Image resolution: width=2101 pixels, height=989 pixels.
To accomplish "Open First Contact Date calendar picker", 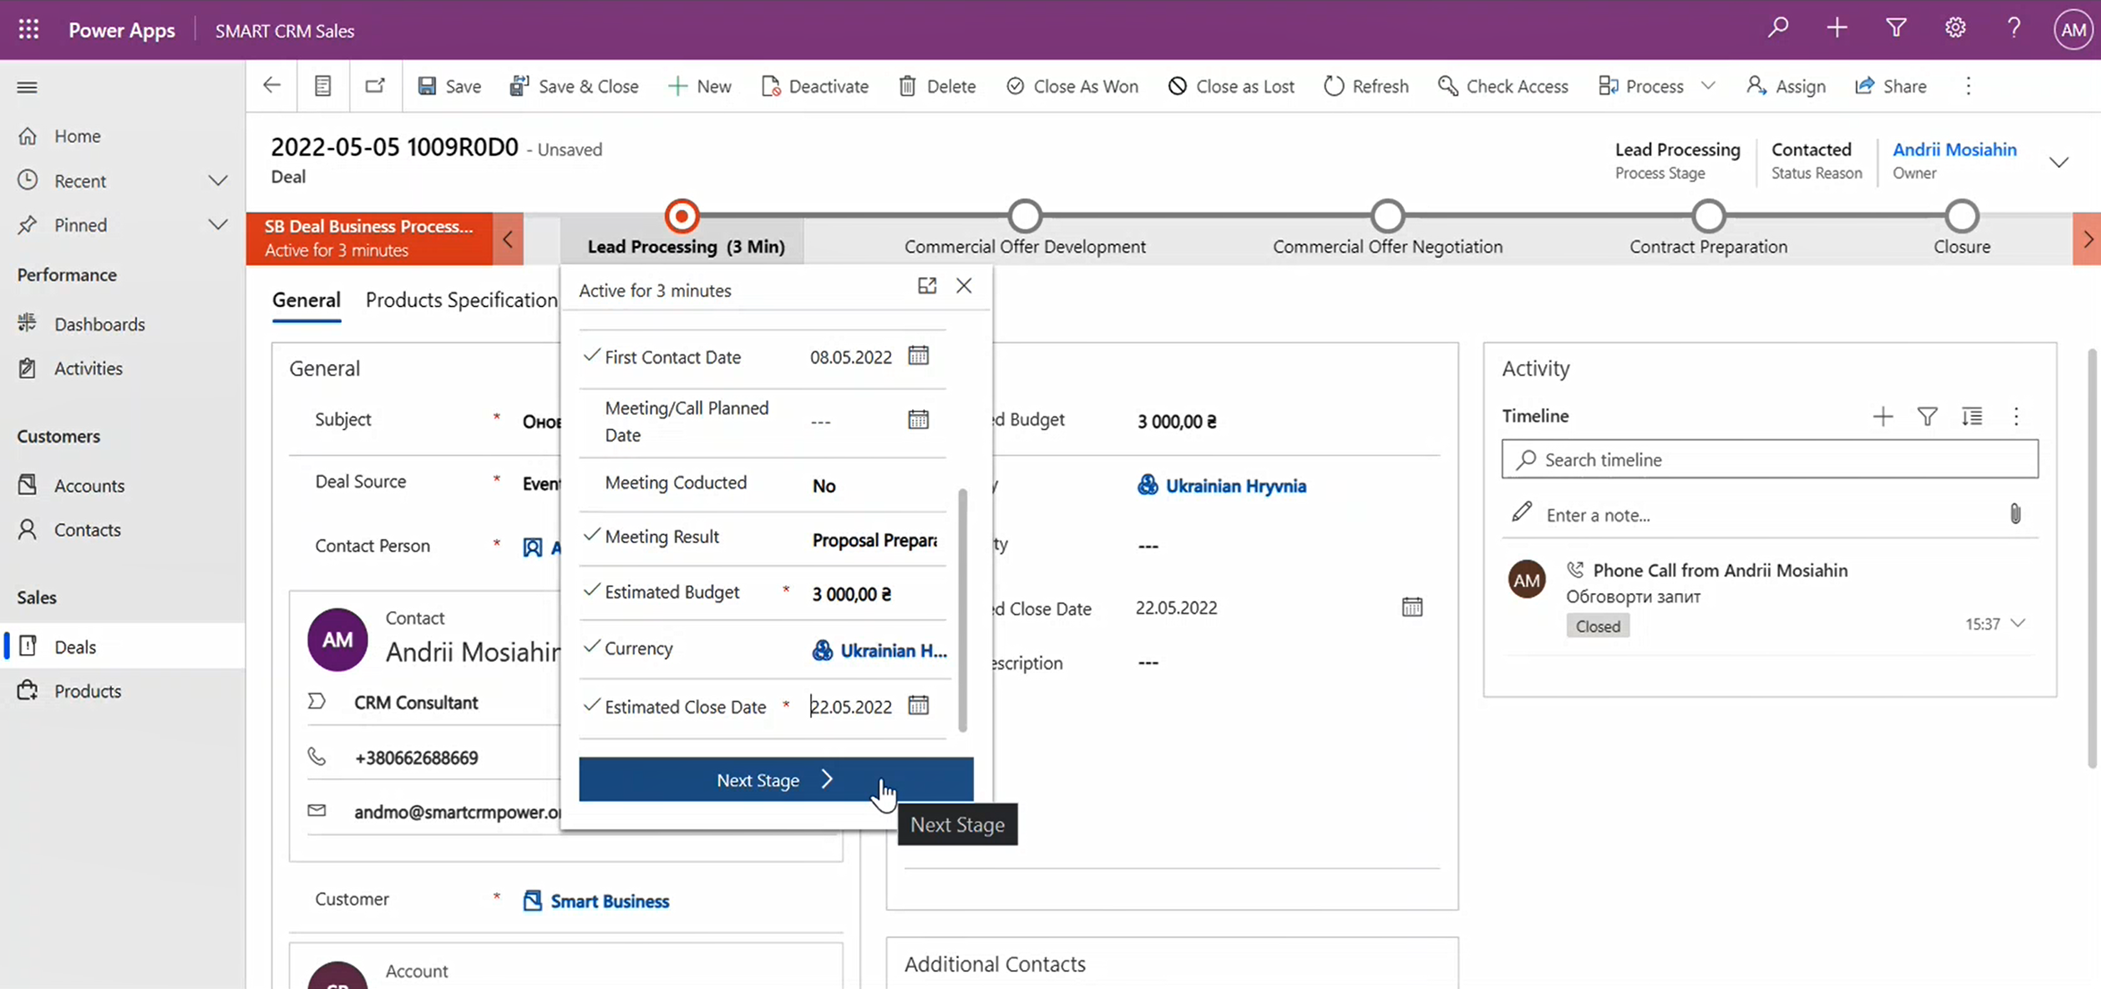I will 918,356.
